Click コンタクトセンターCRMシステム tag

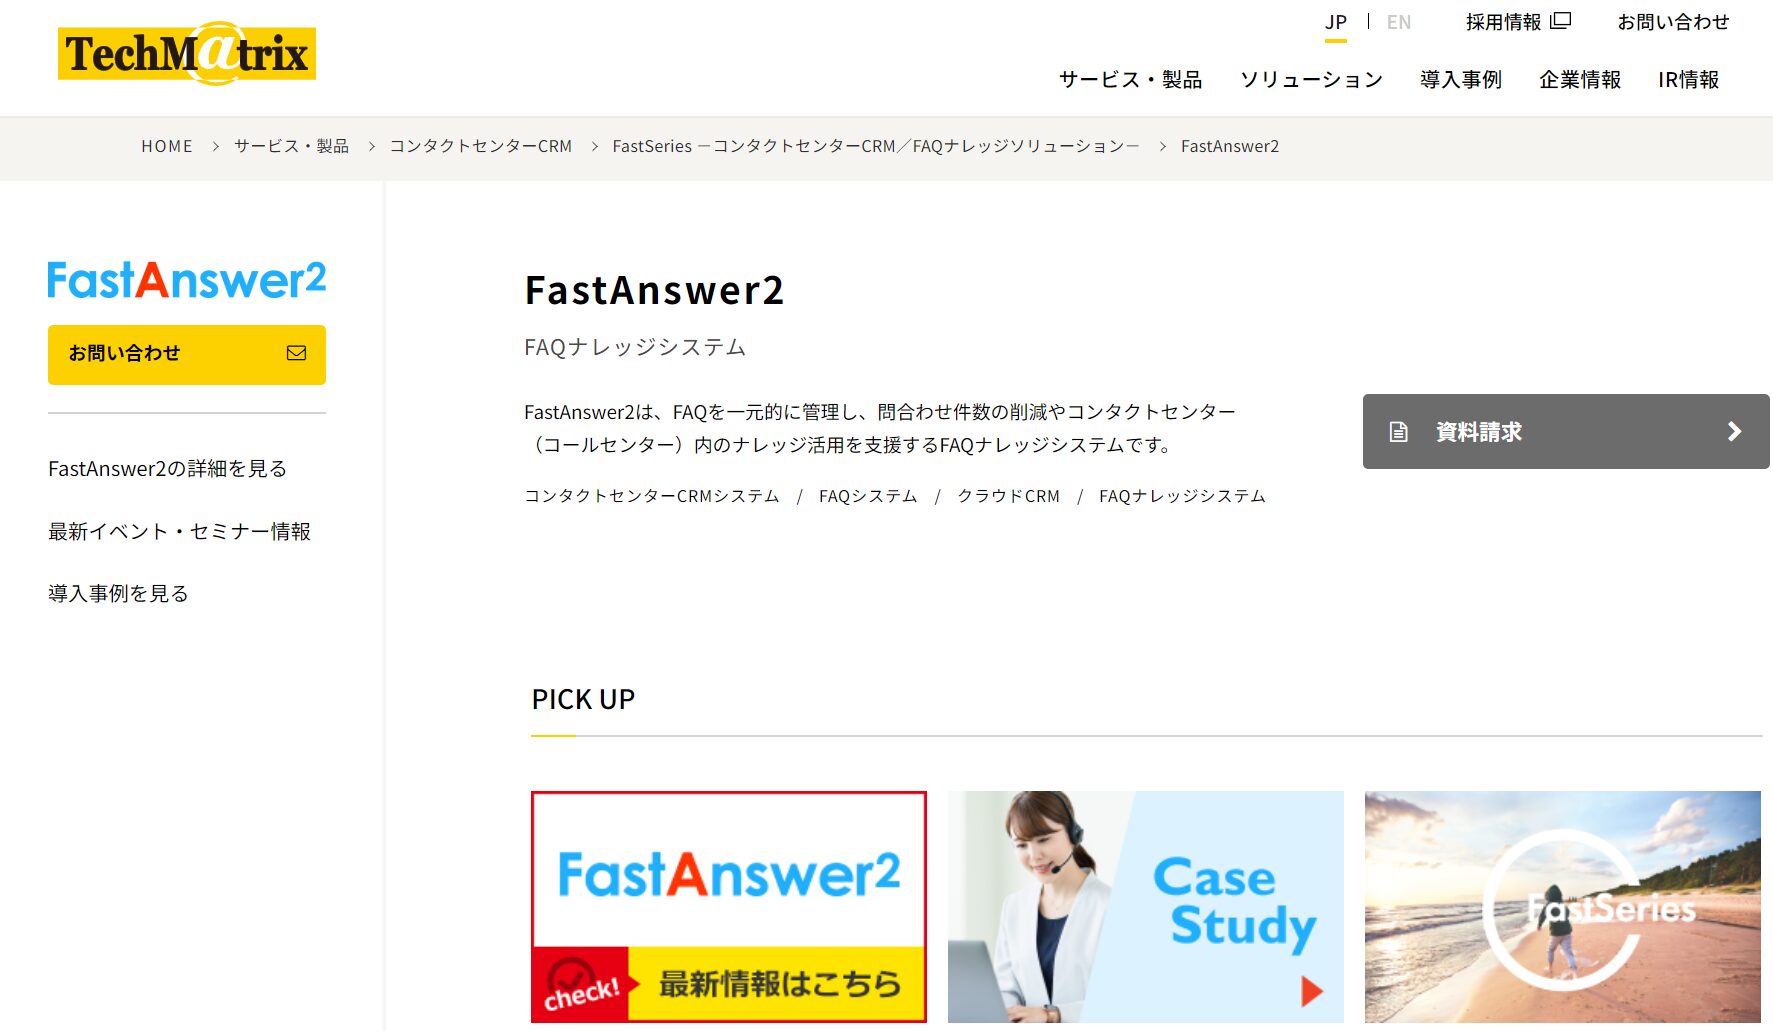(652, 496)
